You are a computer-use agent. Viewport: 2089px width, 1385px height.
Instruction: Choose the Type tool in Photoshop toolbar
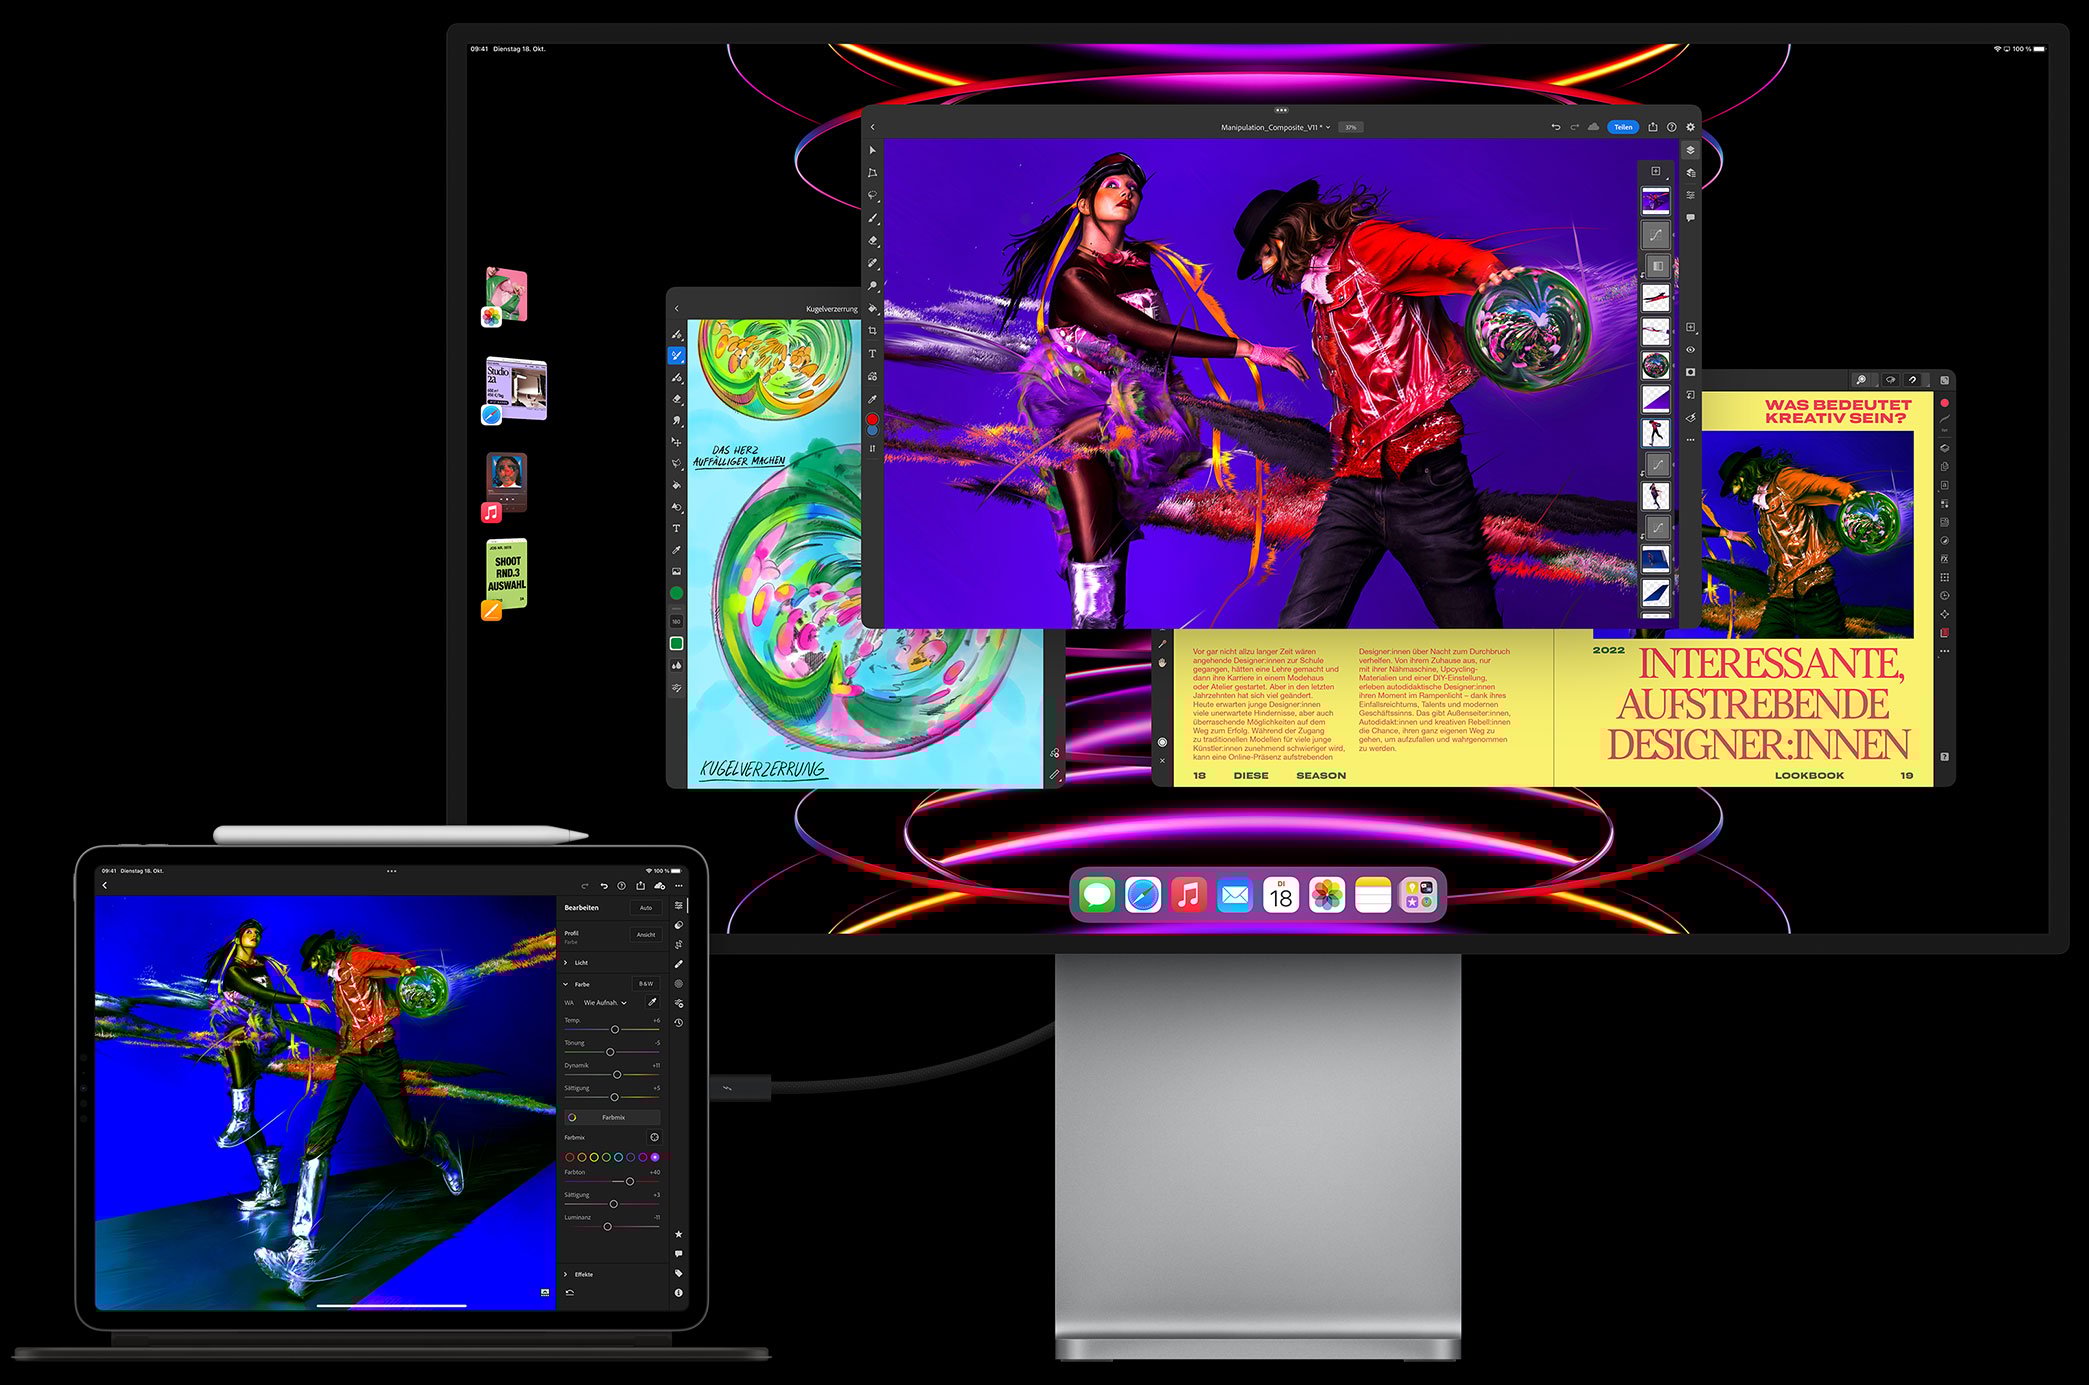[872, 354]
